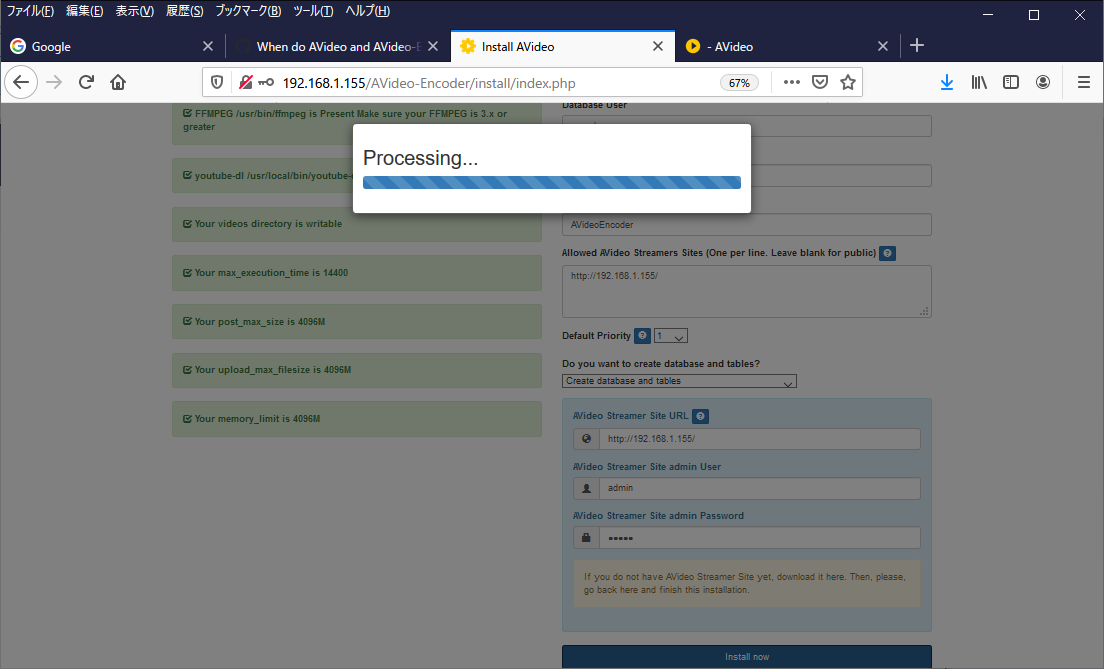Image resolution: width=1104 pixels, height=669 pixels.
Task: Click the Install now button
Action: (746, 656)
